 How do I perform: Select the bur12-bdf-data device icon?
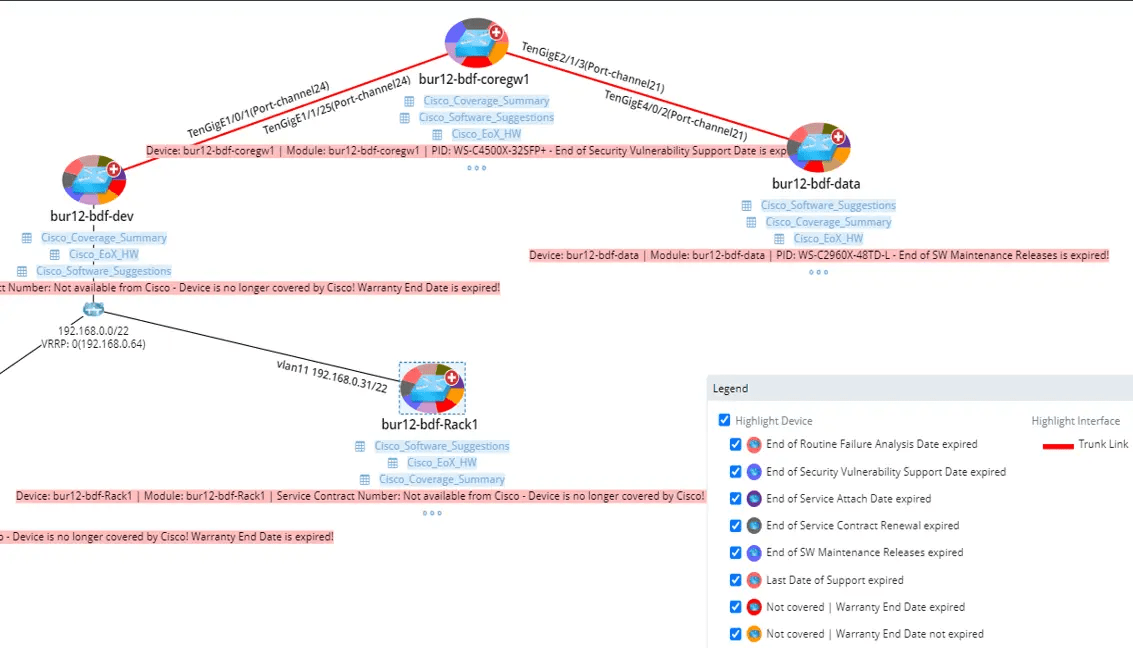click(x=818, y=145)
